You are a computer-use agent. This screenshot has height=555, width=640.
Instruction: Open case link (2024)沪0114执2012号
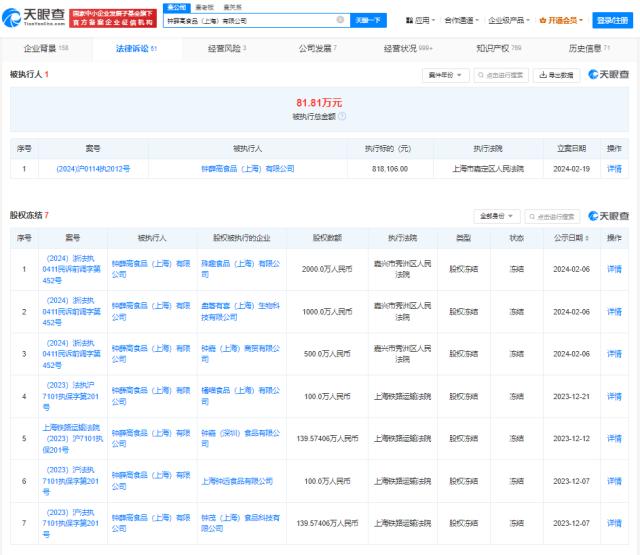point(93,169)
